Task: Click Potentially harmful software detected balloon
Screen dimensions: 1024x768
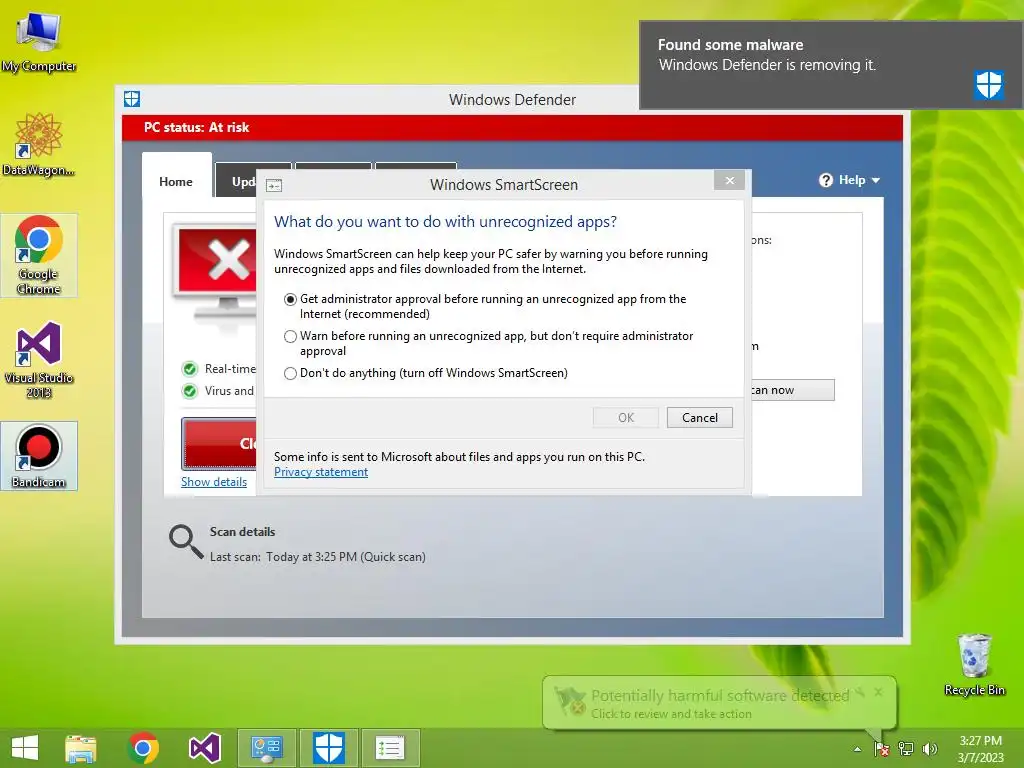Action: coord(719,703)
